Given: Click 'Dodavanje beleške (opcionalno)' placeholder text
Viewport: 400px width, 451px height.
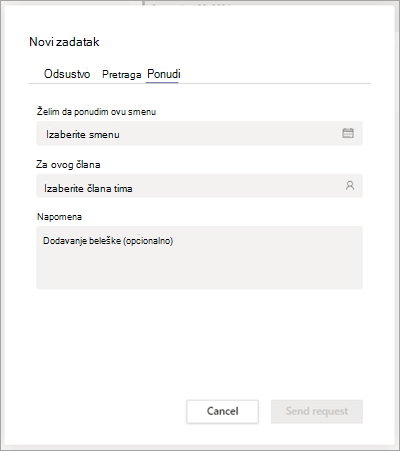Looking at the screenshot, I should click(x=108, y=241).
